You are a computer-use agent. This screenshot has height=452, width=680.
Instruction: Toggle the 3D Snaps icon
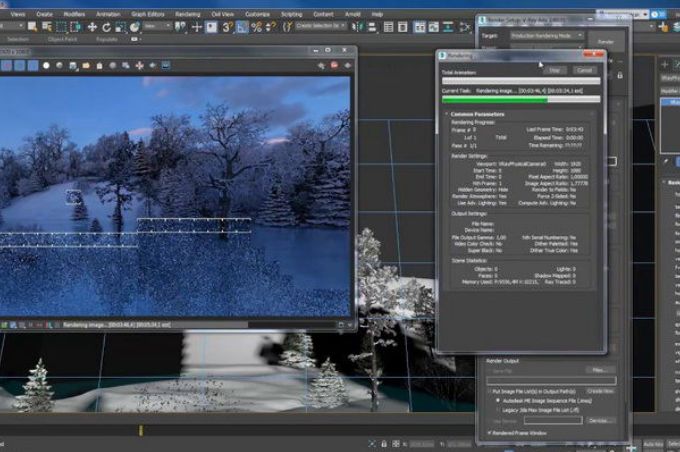click(227, 27)
